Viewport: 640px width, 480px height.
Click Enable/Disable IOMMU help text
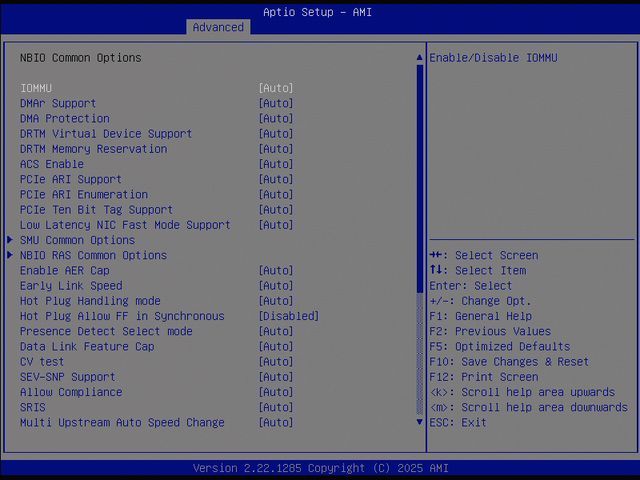click(x=493, y=58)
